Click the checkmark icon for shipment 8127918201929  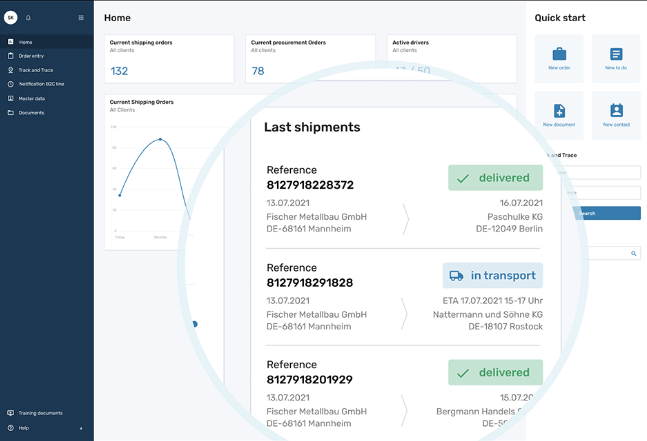pyautogui.click(x=463, y=373)
